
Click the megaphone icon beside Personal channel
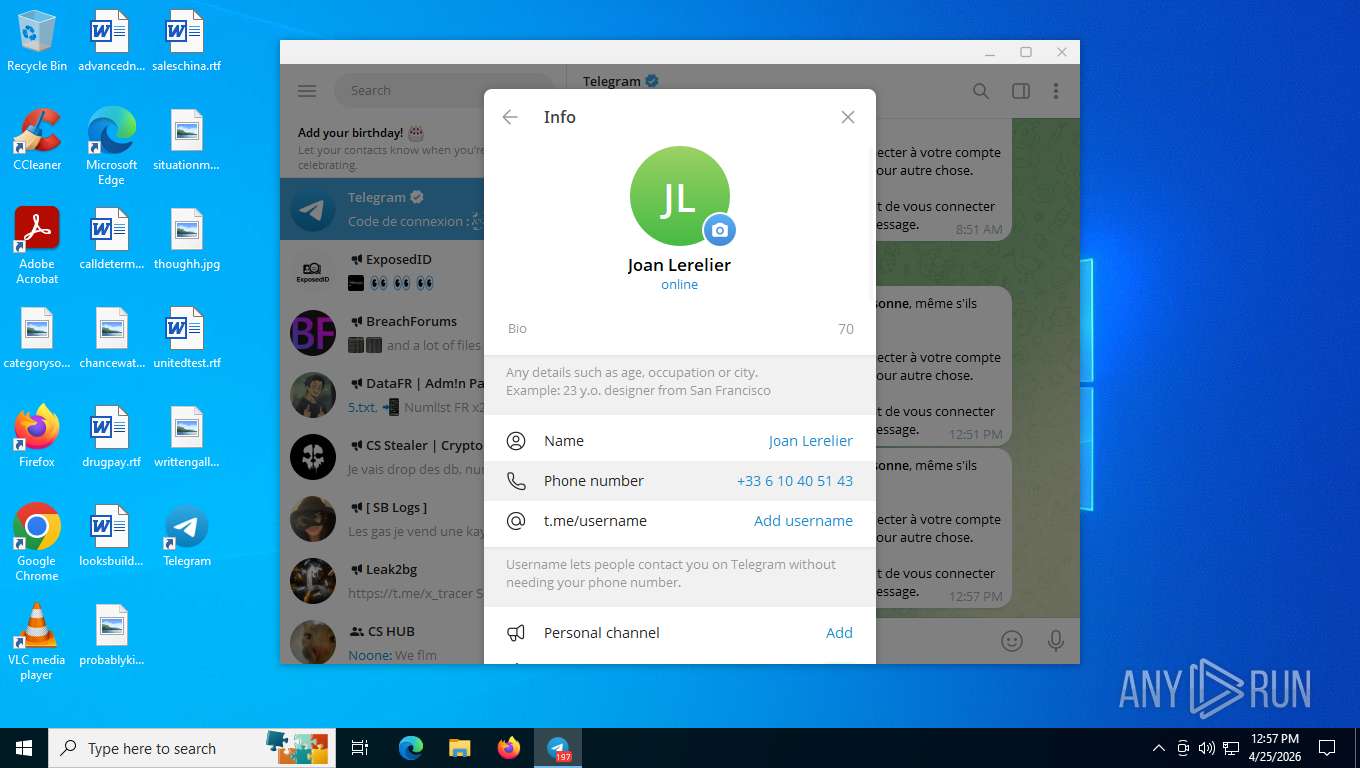tap(516, 633)
